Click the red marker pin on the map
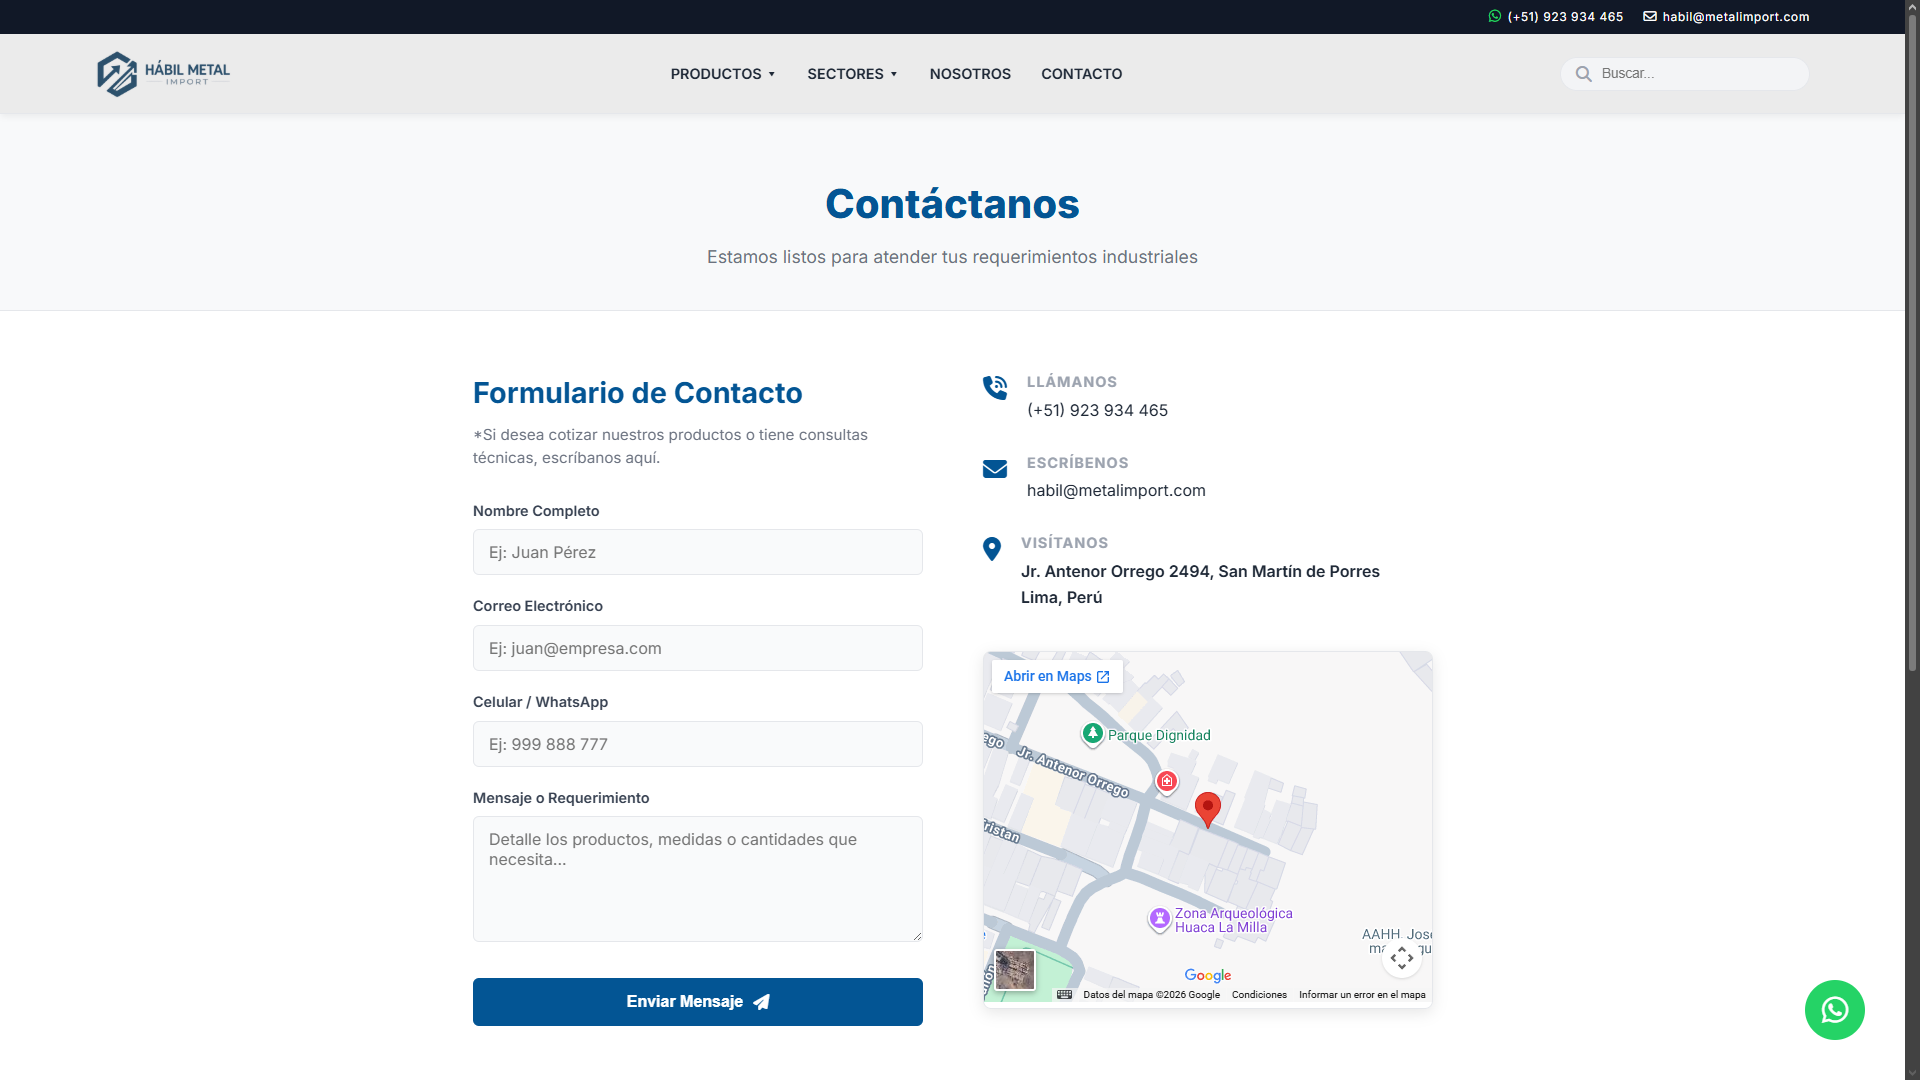 pos(1207,810)
